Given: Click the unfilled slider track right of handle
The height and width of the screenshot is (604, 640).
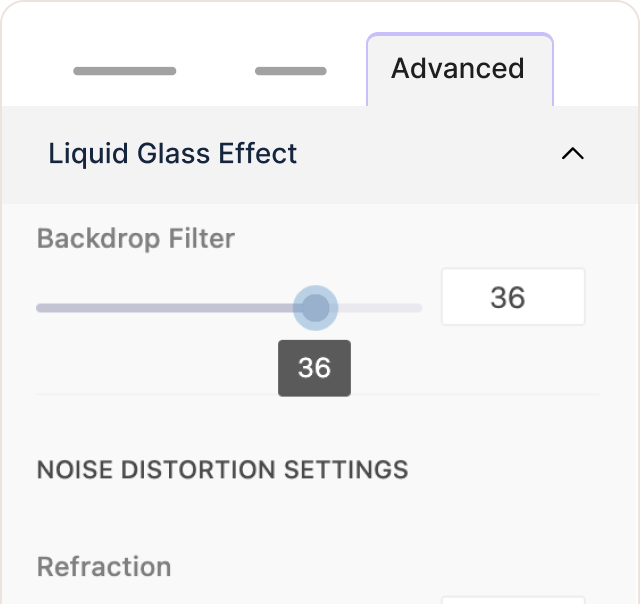Looking at the screenshot, I should 380,308.
